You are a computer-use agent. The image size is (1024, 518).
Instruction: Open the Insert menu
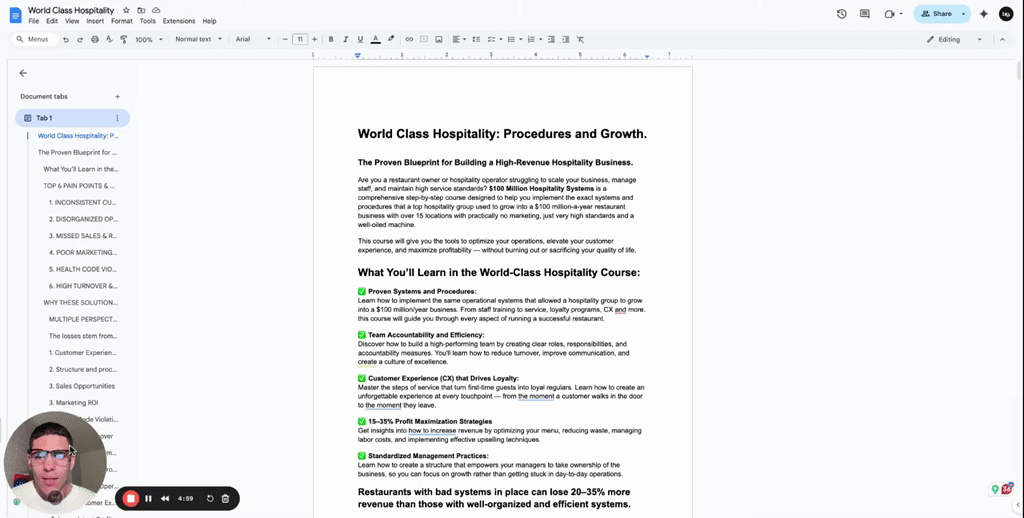(x=95, y=21)
